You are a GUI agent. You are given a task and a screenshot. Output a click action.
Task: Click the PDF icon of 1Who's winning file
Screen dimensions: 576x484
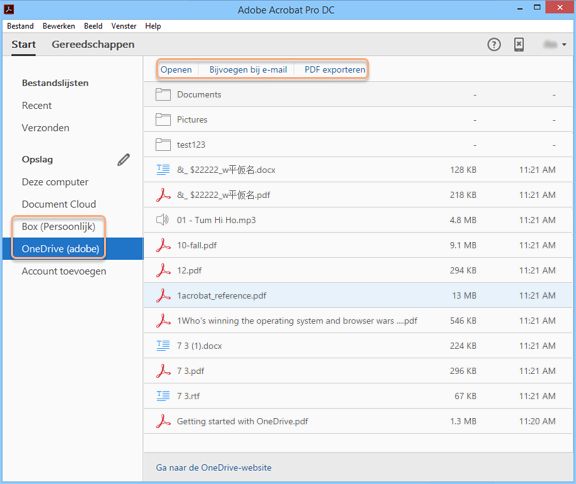[x=163, y=321]
